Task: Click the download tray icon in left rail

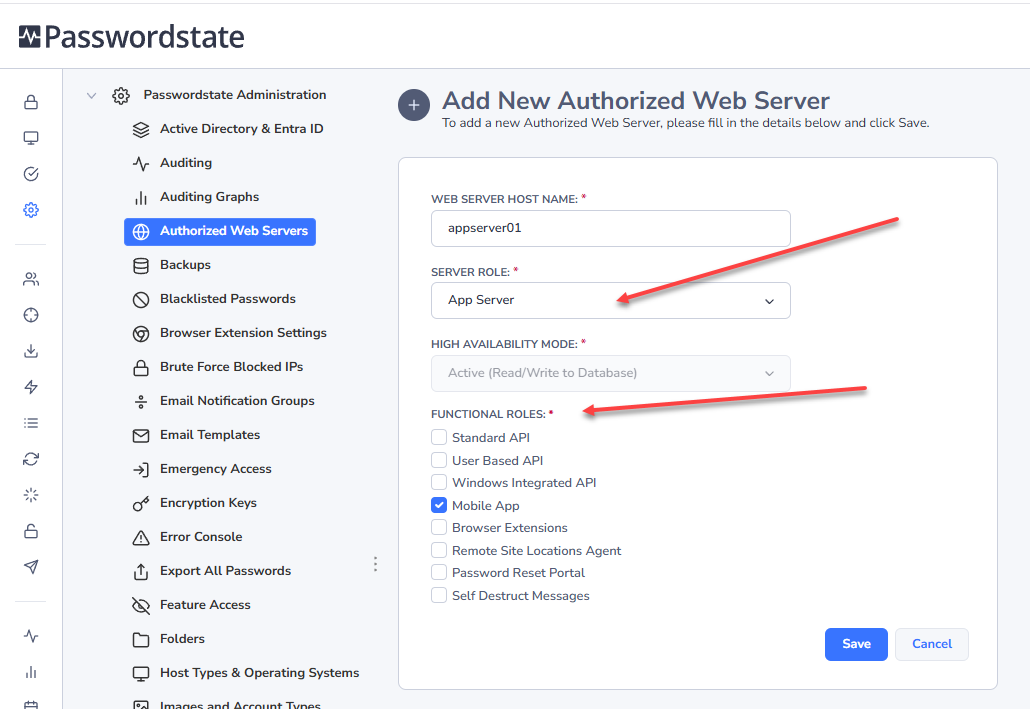Action: (x=31, y=351)
